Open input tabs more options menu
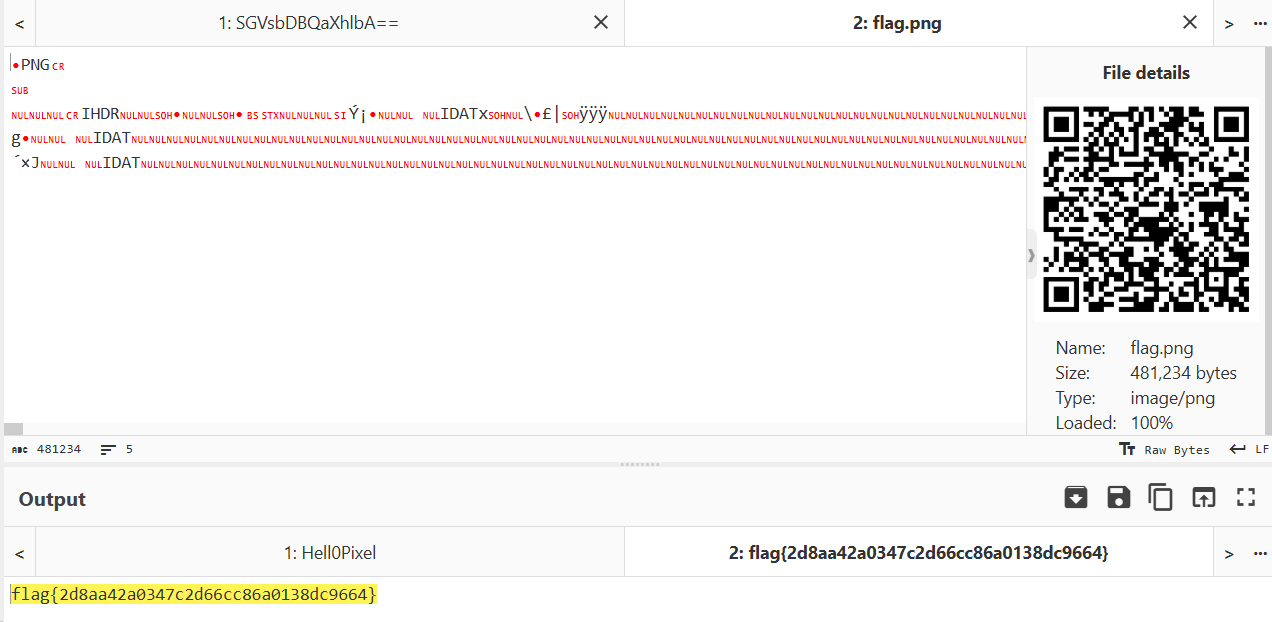This screenshot has width=1272, height=622. click(1258, 23)
